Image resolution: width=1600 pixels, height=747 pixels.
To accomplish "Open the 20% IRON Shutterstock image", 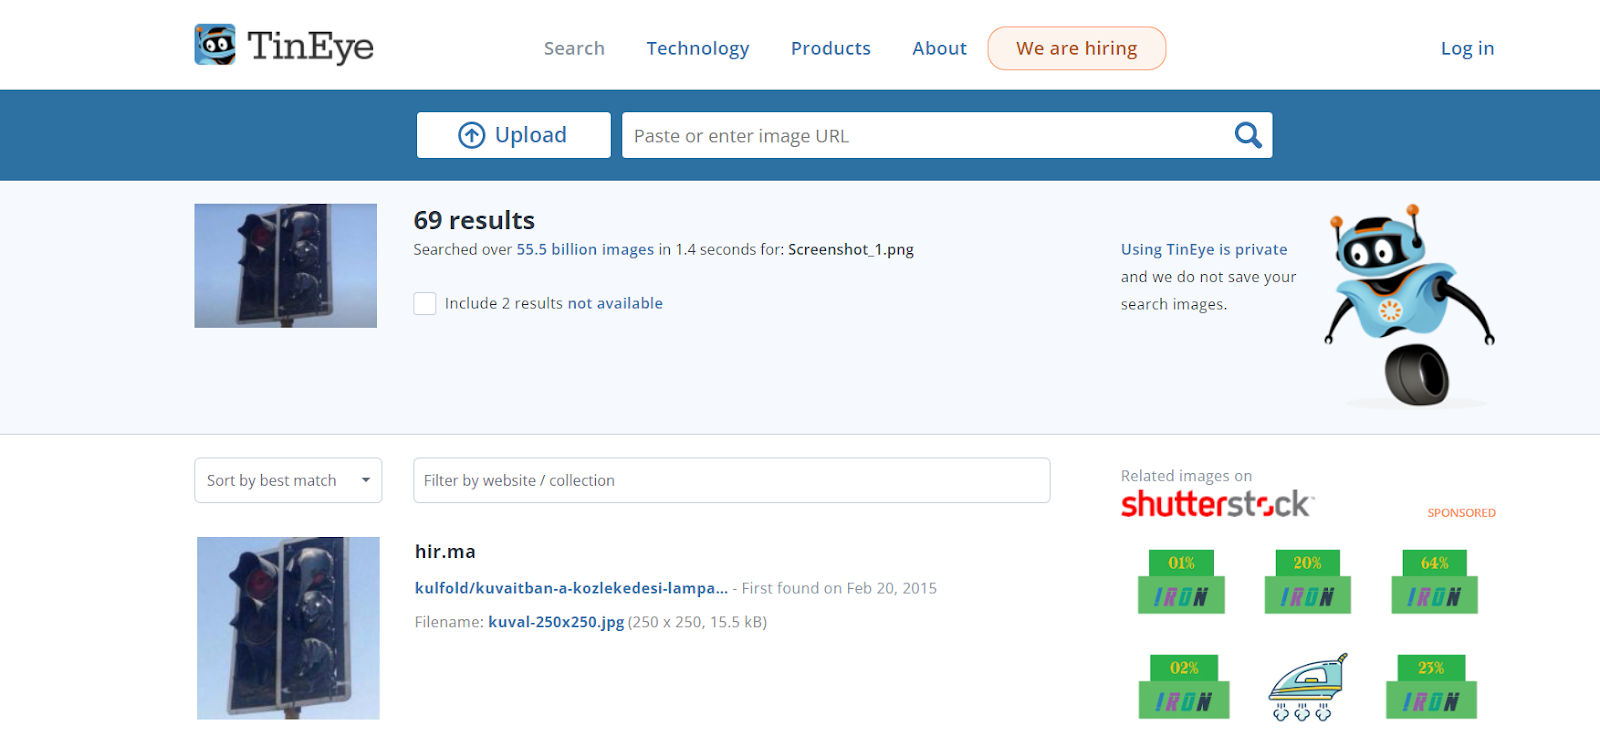I will [1307, 581].
